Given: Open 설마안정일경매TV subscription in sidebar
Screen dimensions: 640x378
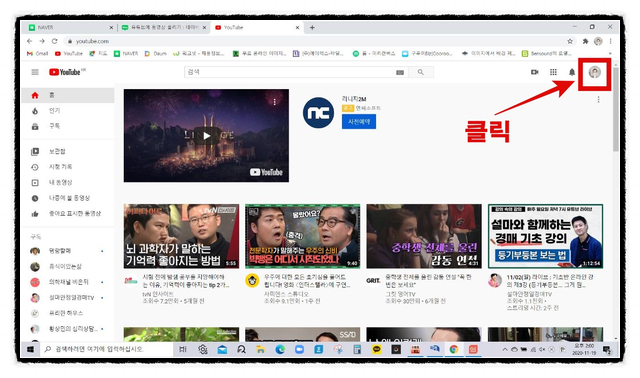Looking at the screenshot, I should [68, 298].
